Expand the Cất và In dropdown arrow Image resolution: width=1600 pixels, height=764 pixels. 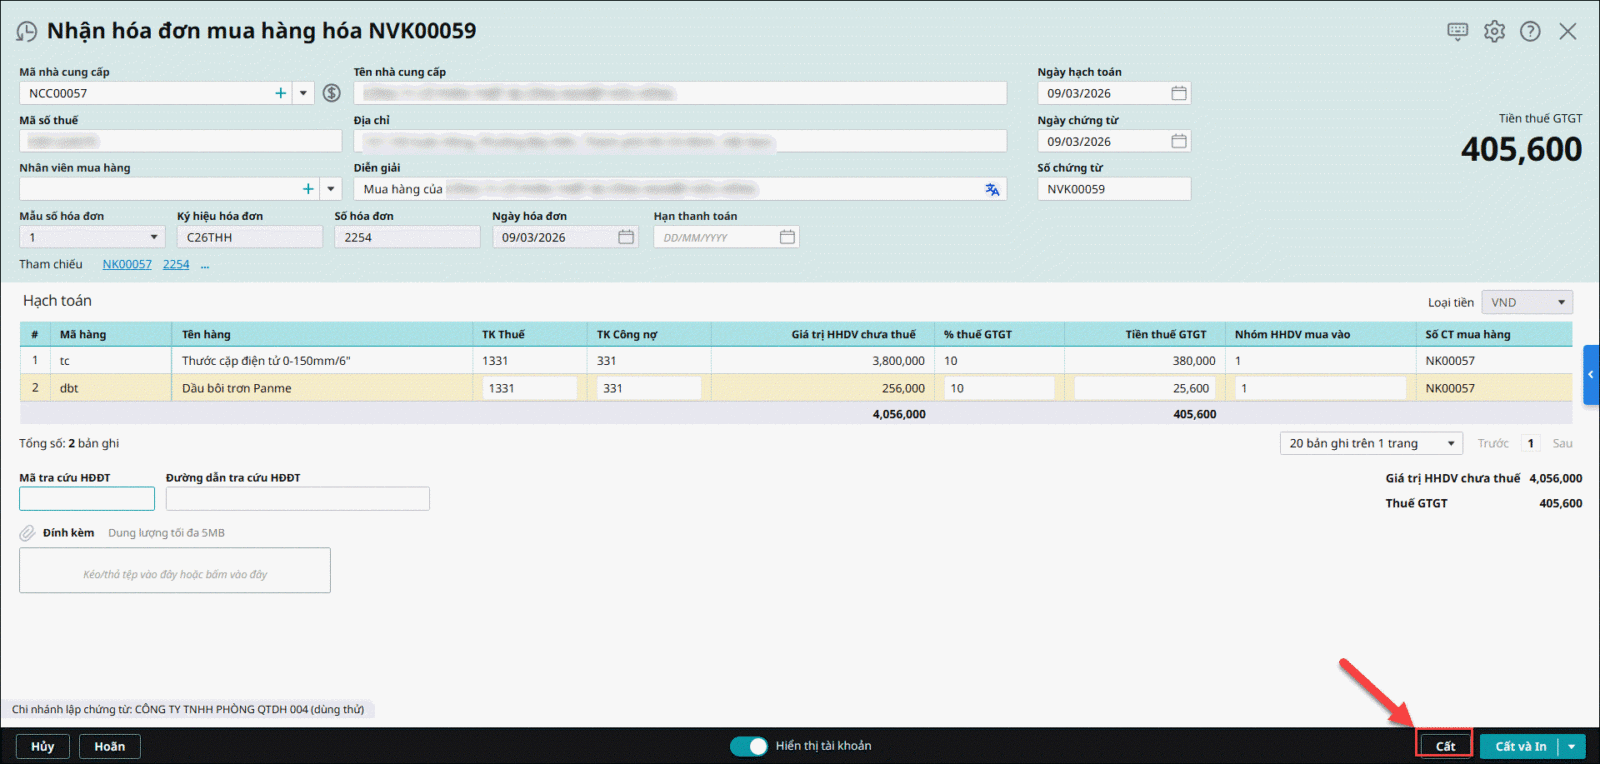(x=1572, y=746)
